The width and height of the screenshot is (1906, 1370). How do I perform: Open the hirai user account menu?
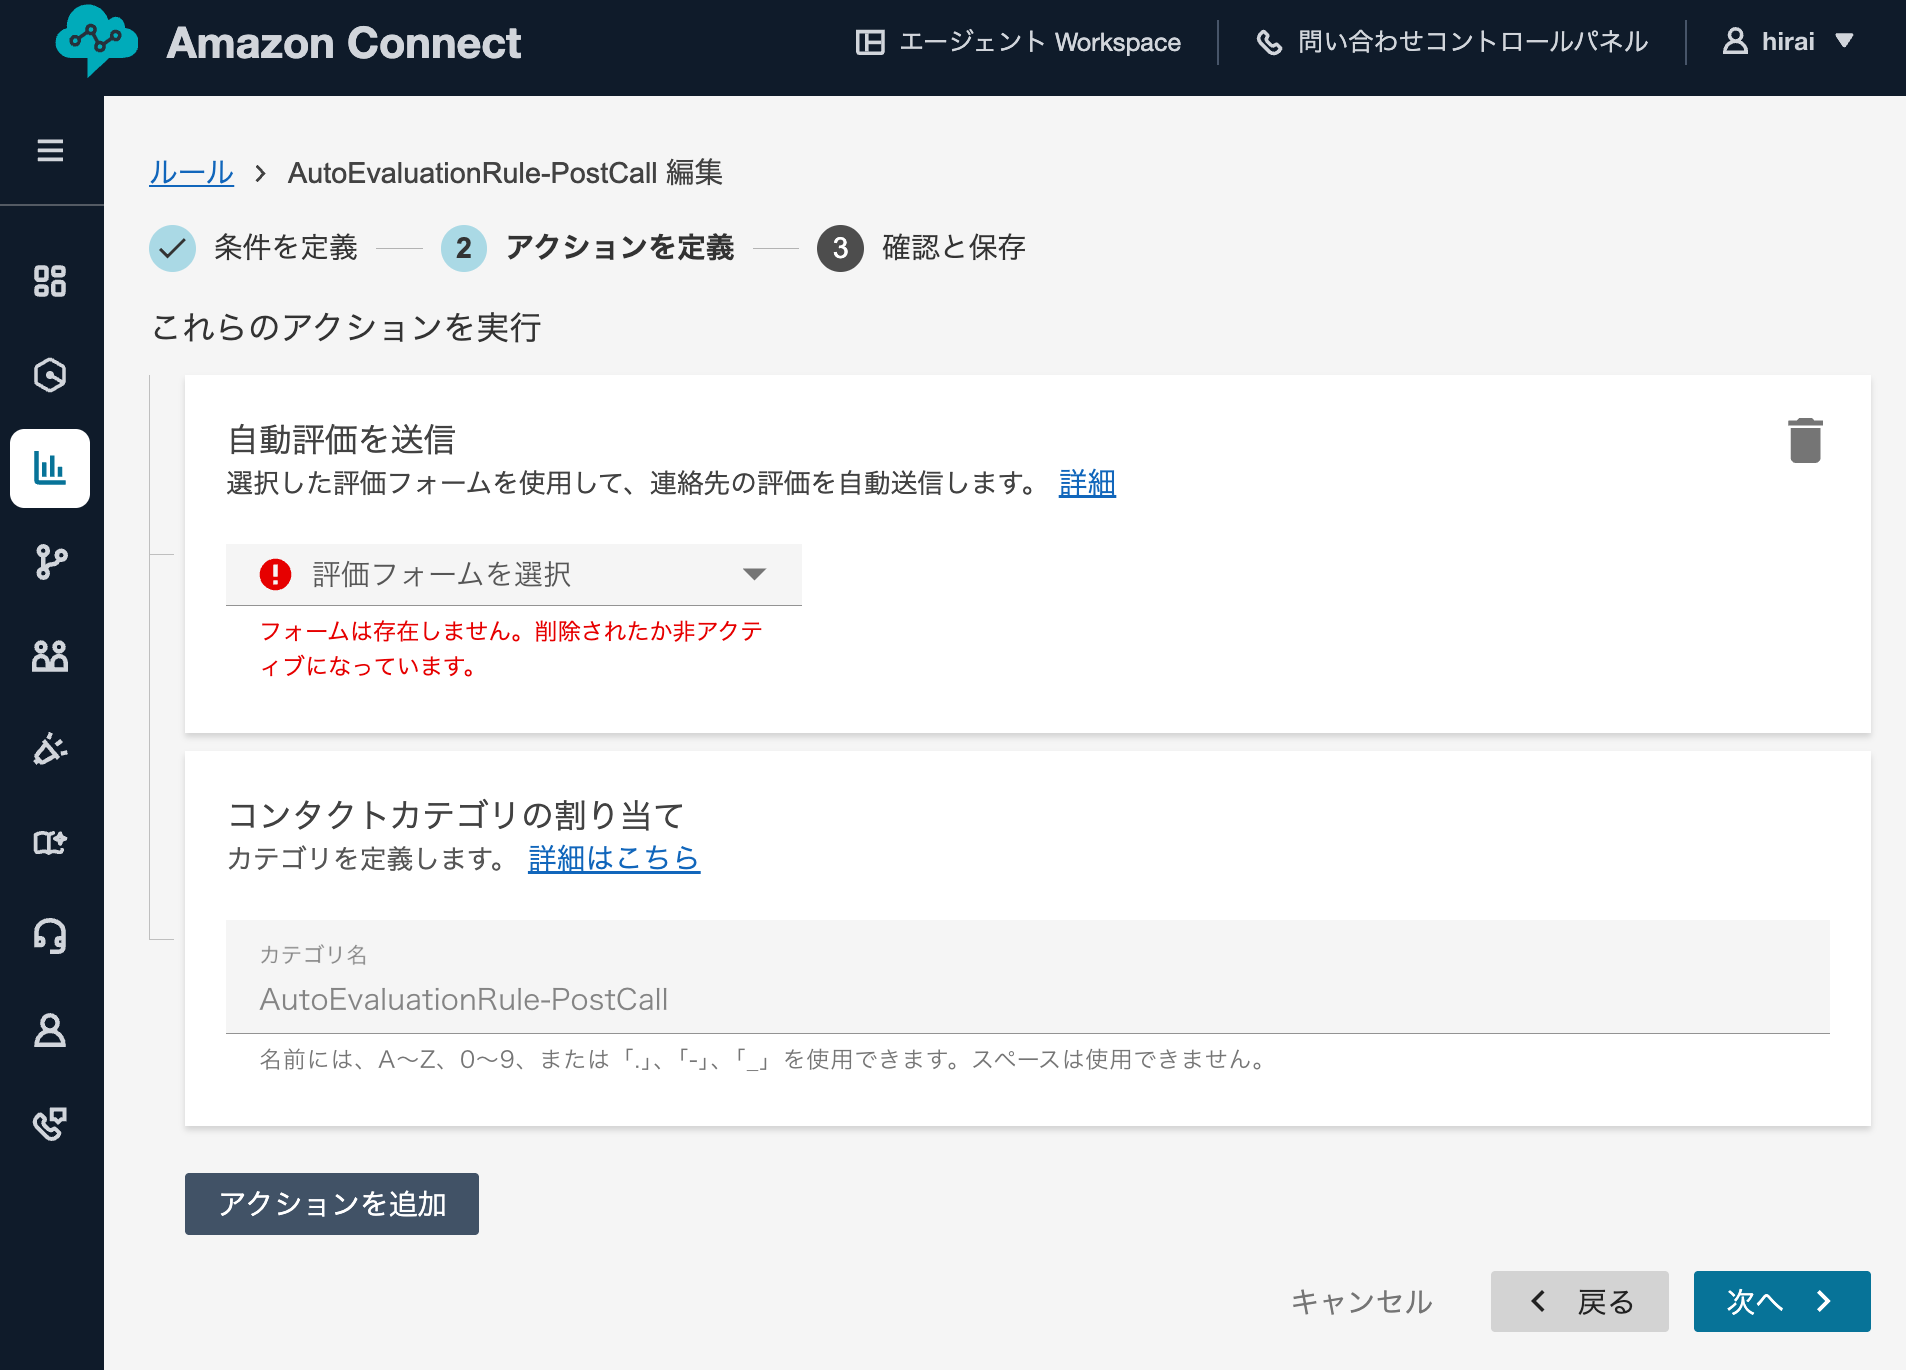(x=1788, y=42)
